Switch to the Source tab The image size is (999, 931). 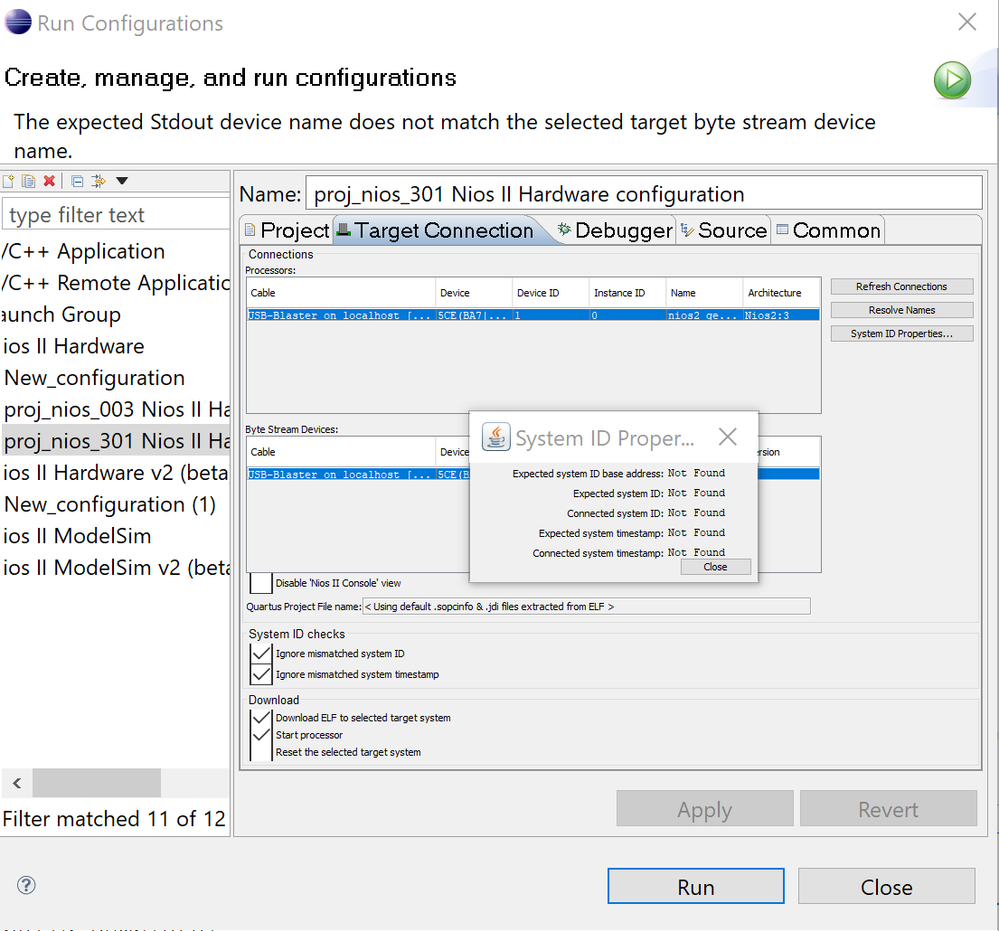pyautogui.click(x=724, y=230)
